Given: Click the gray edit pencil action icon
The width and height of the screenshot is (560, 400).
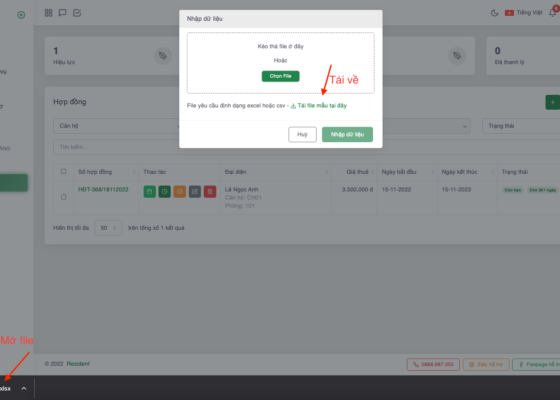Looking at the screenshot, I should (195, 192).
